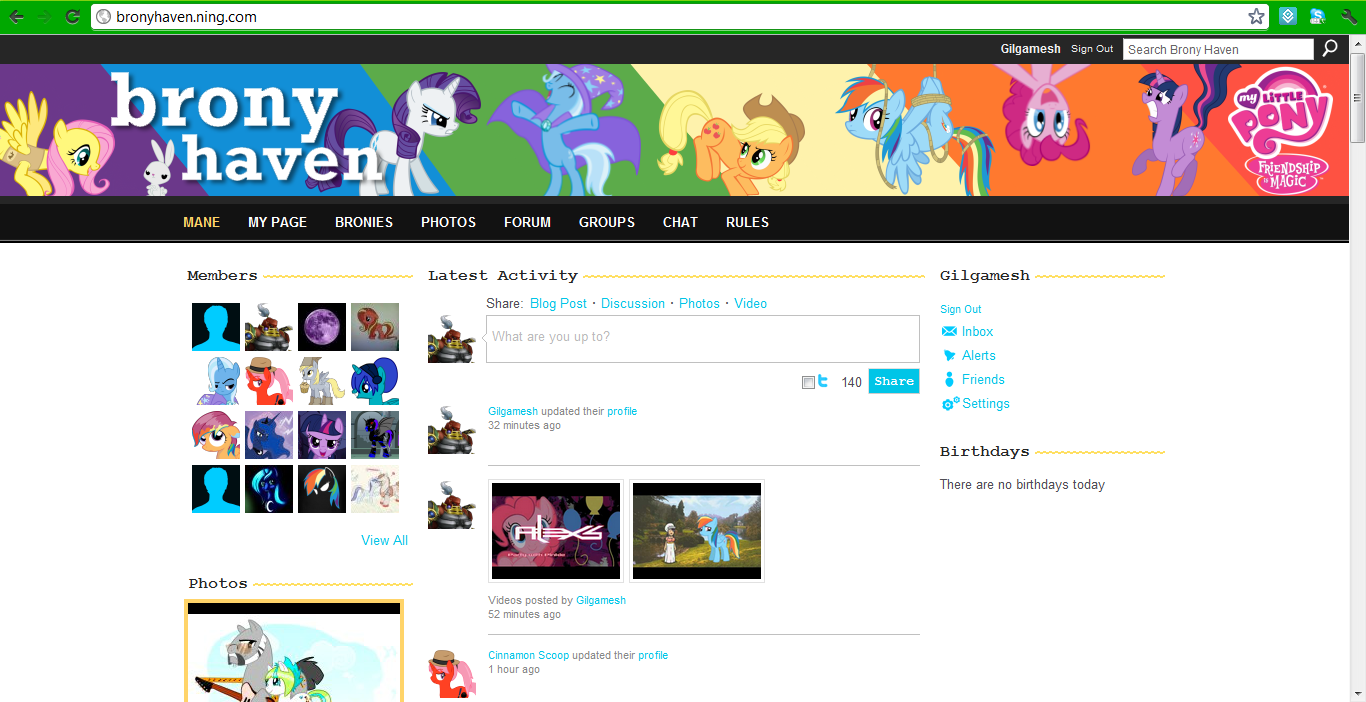Click the What are you up to field

[702, 339]
